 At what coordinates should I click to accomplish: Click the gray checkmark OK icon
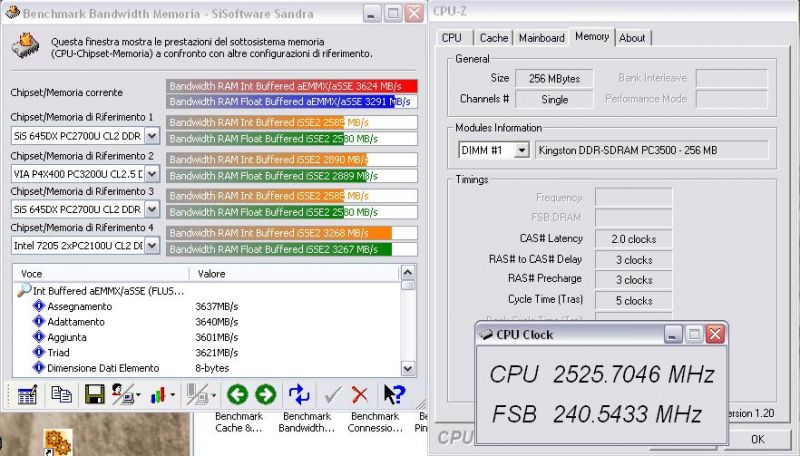pos(333,394)
